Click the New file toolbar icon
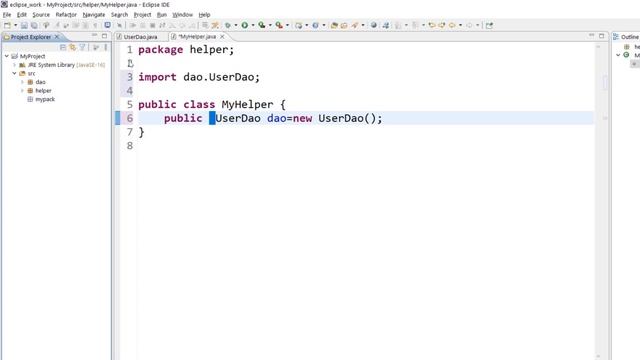 click(7, 25)
